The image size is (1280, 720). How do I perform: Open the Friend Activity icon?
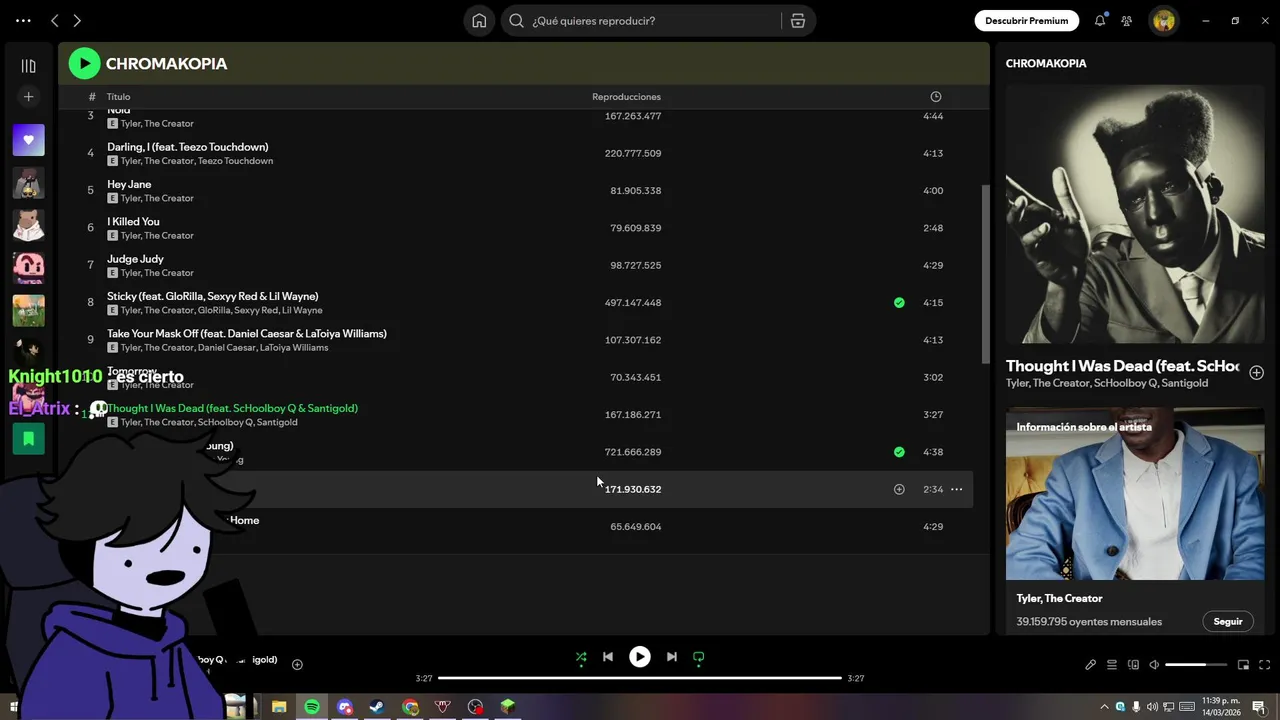(1127, 21)
